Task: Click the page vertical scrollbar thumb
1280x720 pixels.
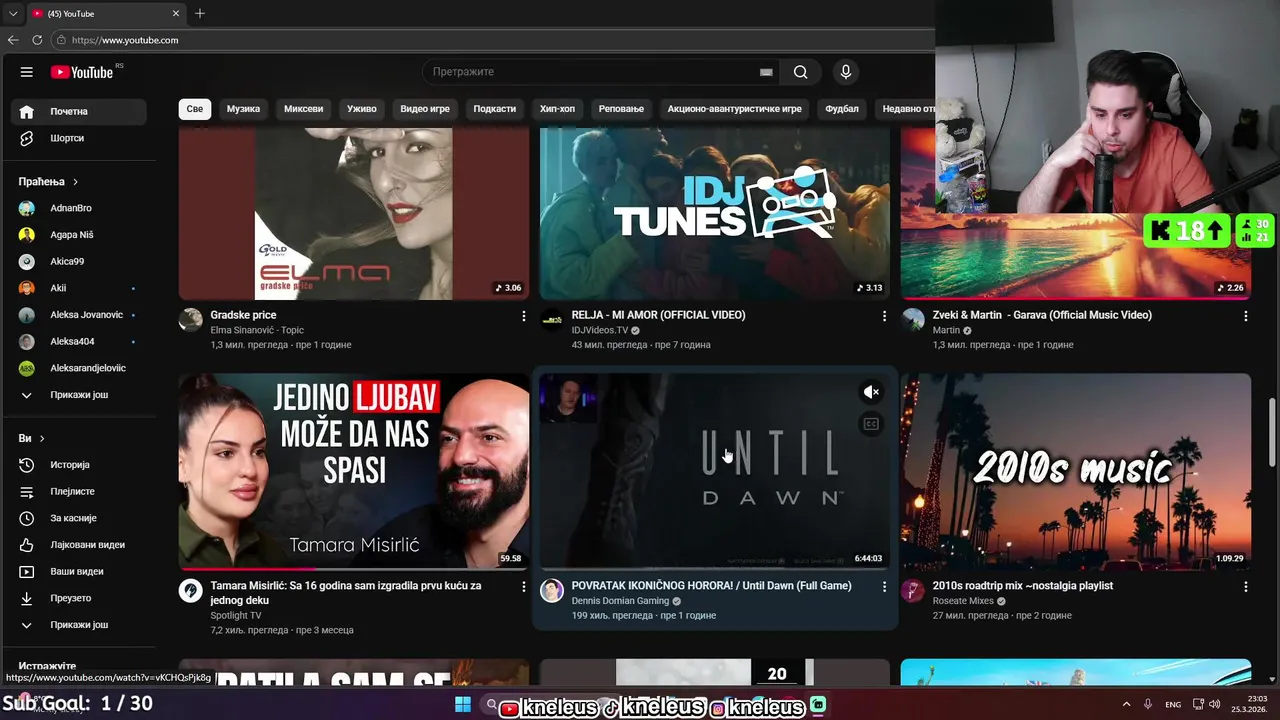Action: [1272, 431]
